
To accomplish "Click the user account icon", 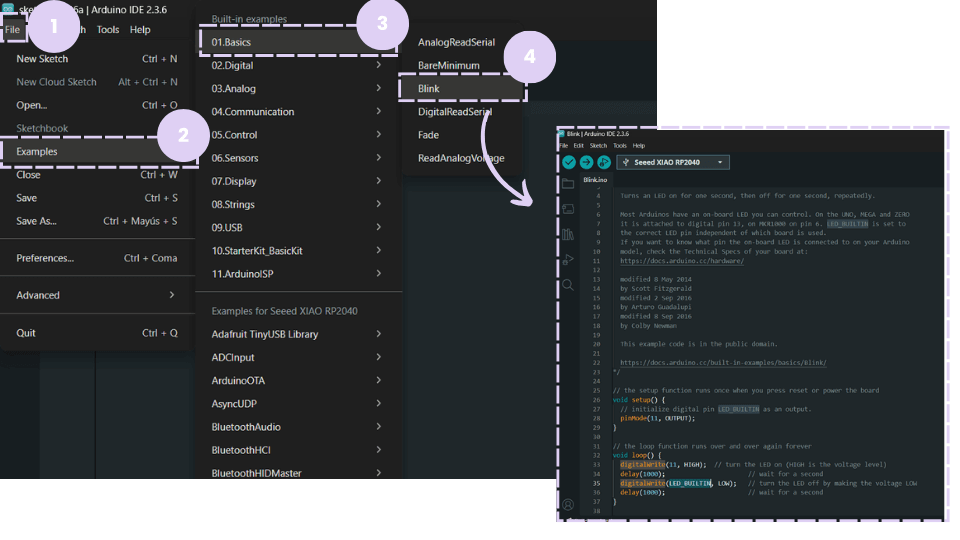I will coord(568,505).
